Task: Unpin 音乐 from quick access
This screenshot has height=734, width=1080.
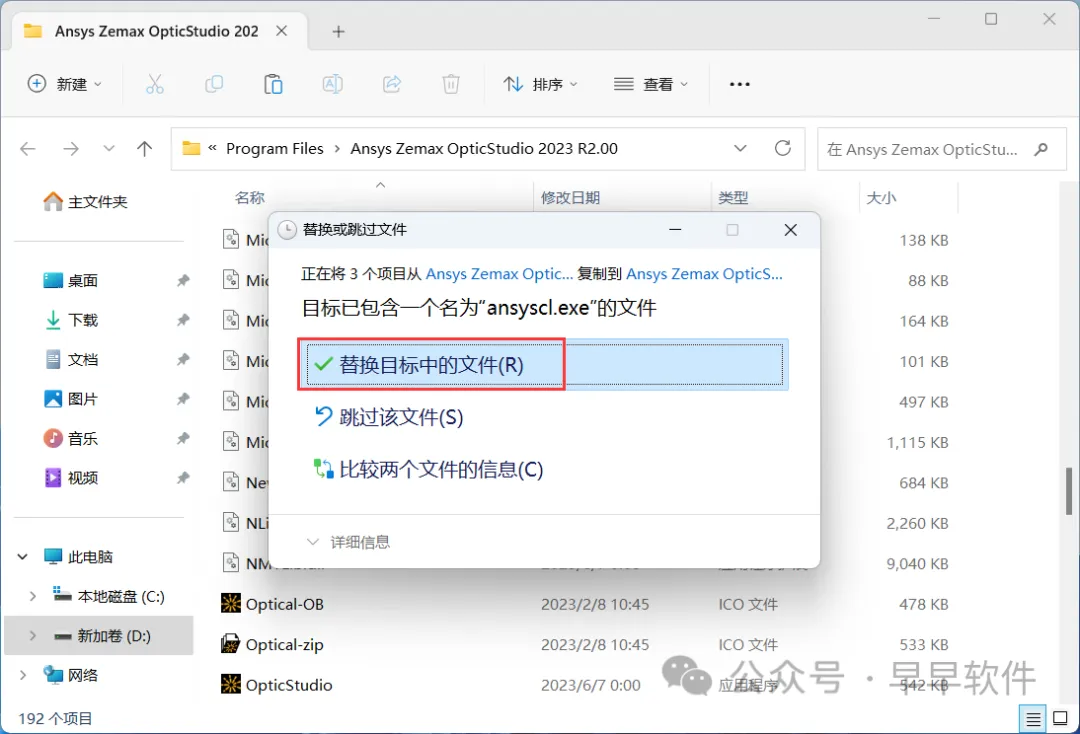Action: [x=183, y=438]
